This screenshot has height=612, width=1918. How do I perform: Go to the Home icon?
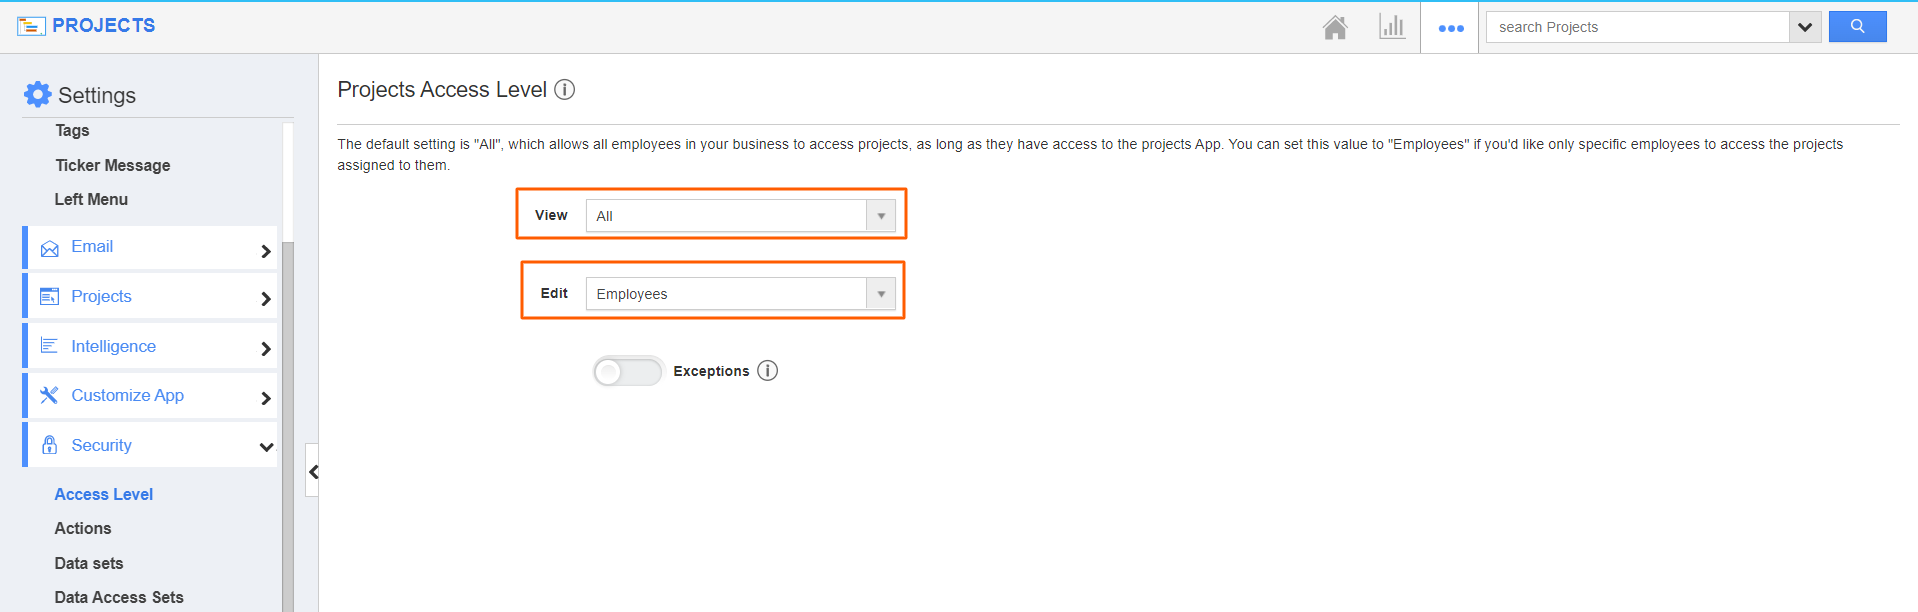(x=1334, y=27)
